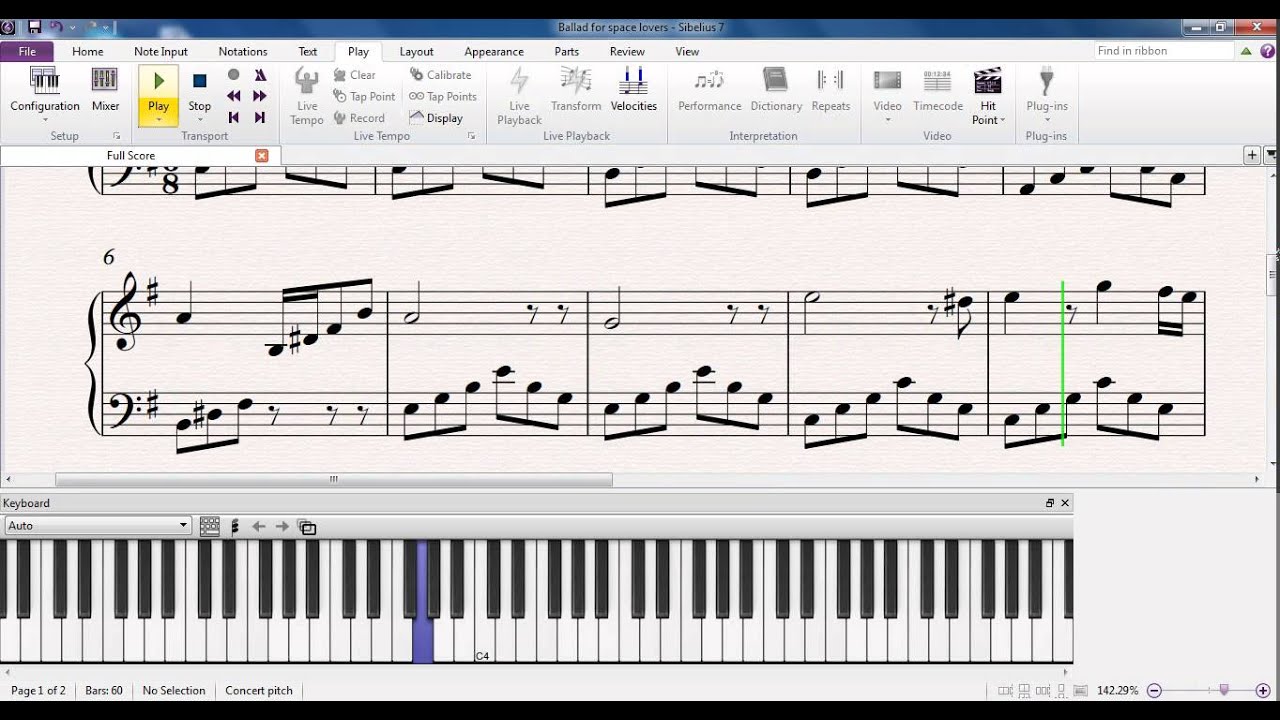
Task: Click the Find in ribbon field
Action: (x=1164, y=51)
